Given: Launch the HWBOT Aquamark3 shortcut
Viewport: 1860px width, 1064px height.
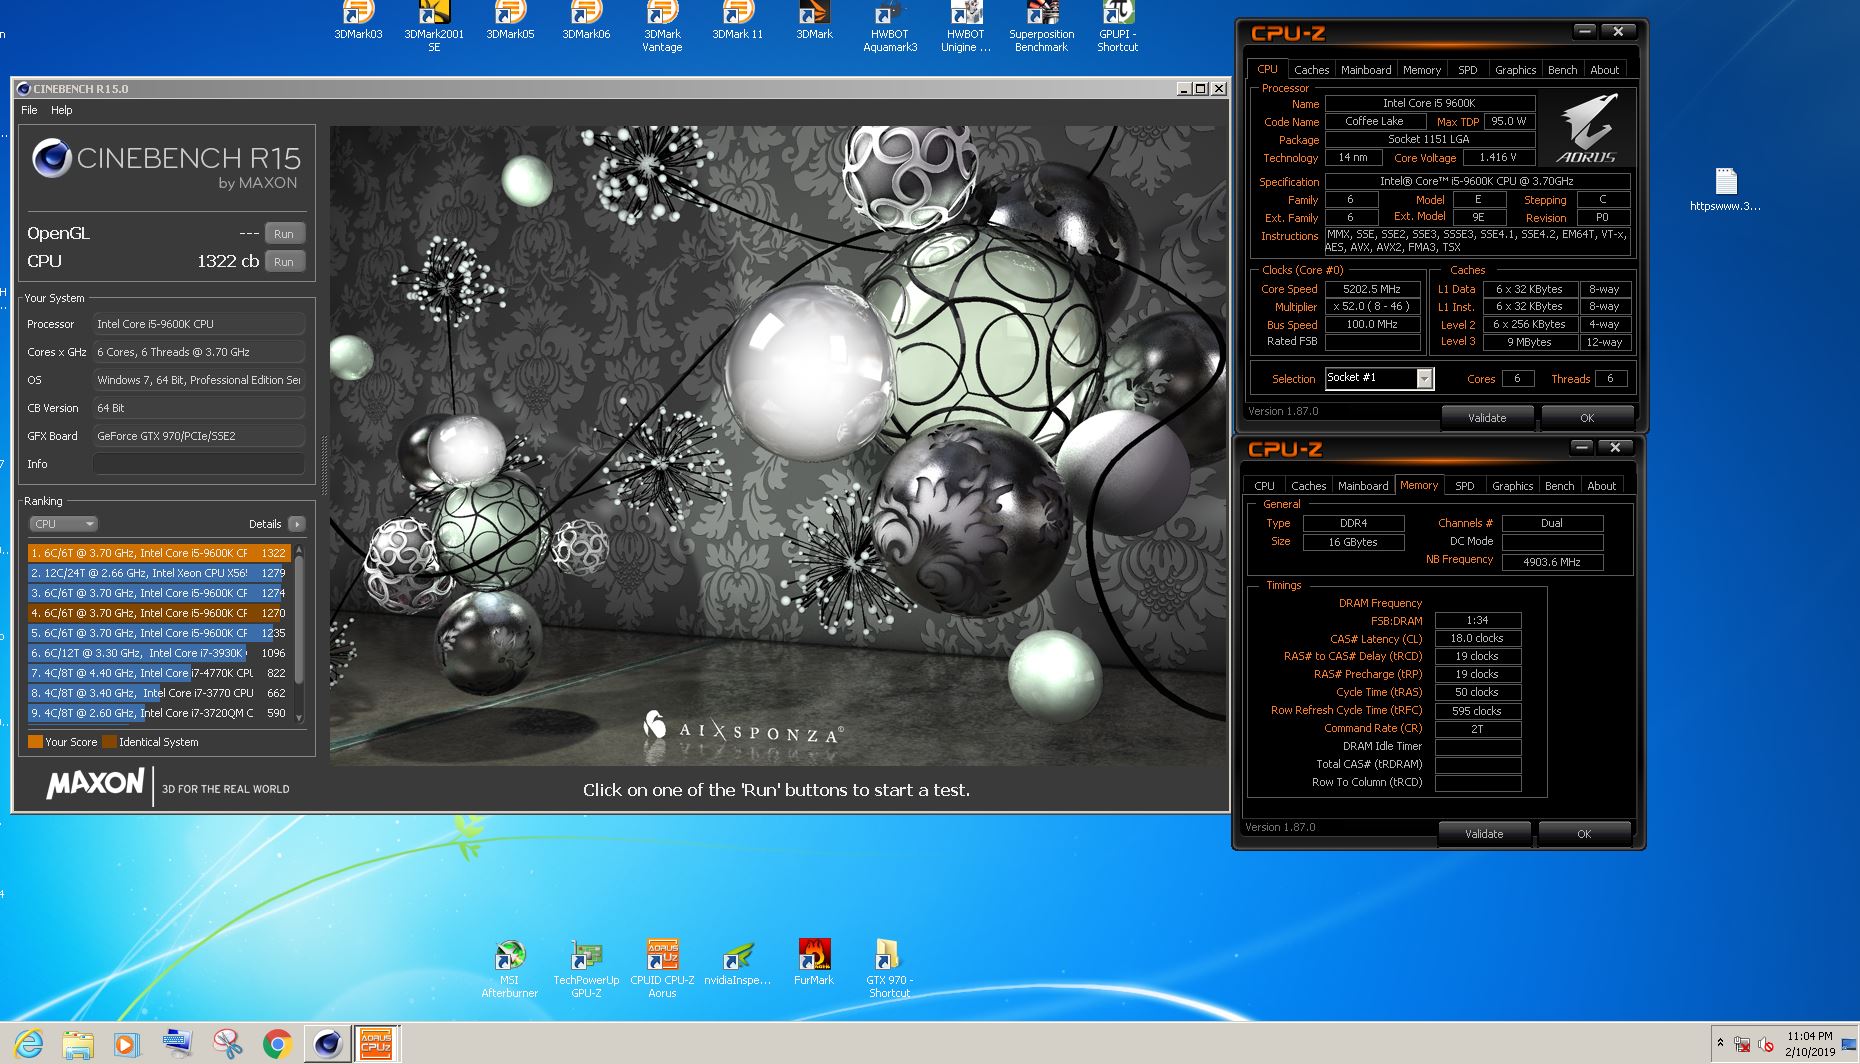Looking at the screenshot, I should pyautogui.click(x=890, y=26).
